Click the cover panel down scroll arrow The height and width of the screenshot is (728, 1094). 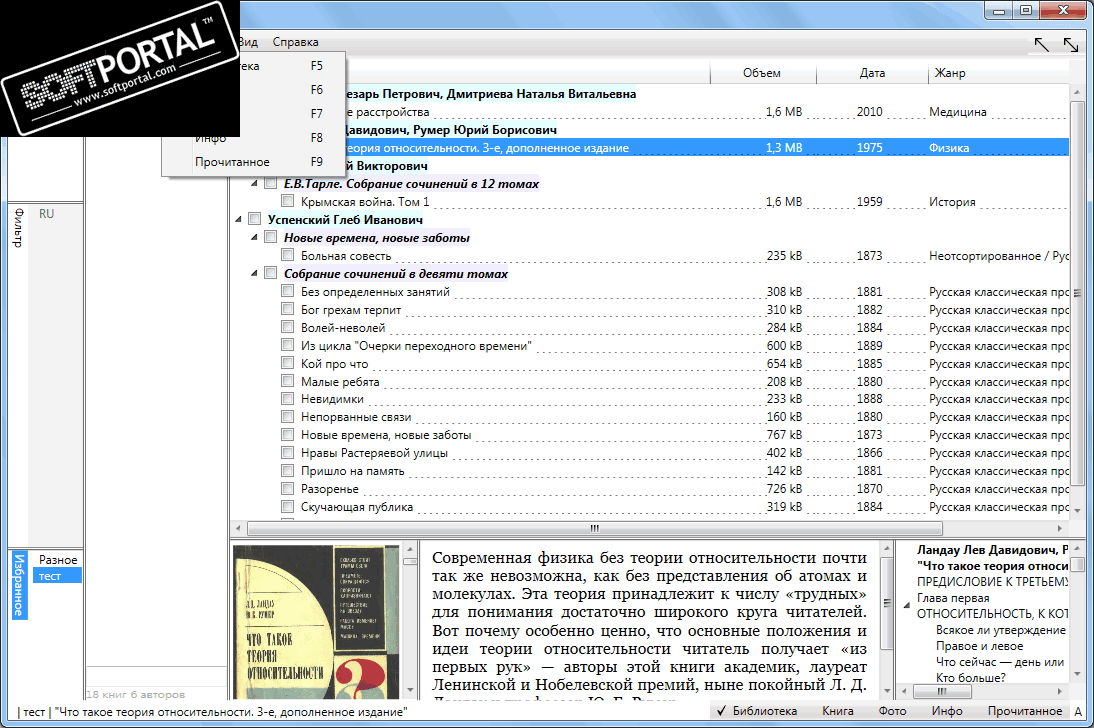pyautogui.click(x=410, y=690)
